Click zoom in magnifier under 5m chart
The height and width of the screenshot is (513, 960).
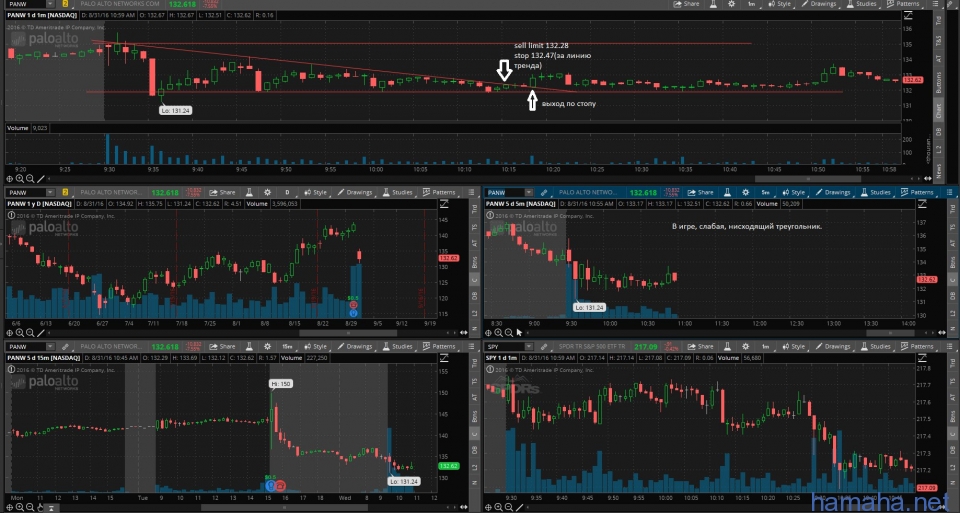tap(498, 333)
